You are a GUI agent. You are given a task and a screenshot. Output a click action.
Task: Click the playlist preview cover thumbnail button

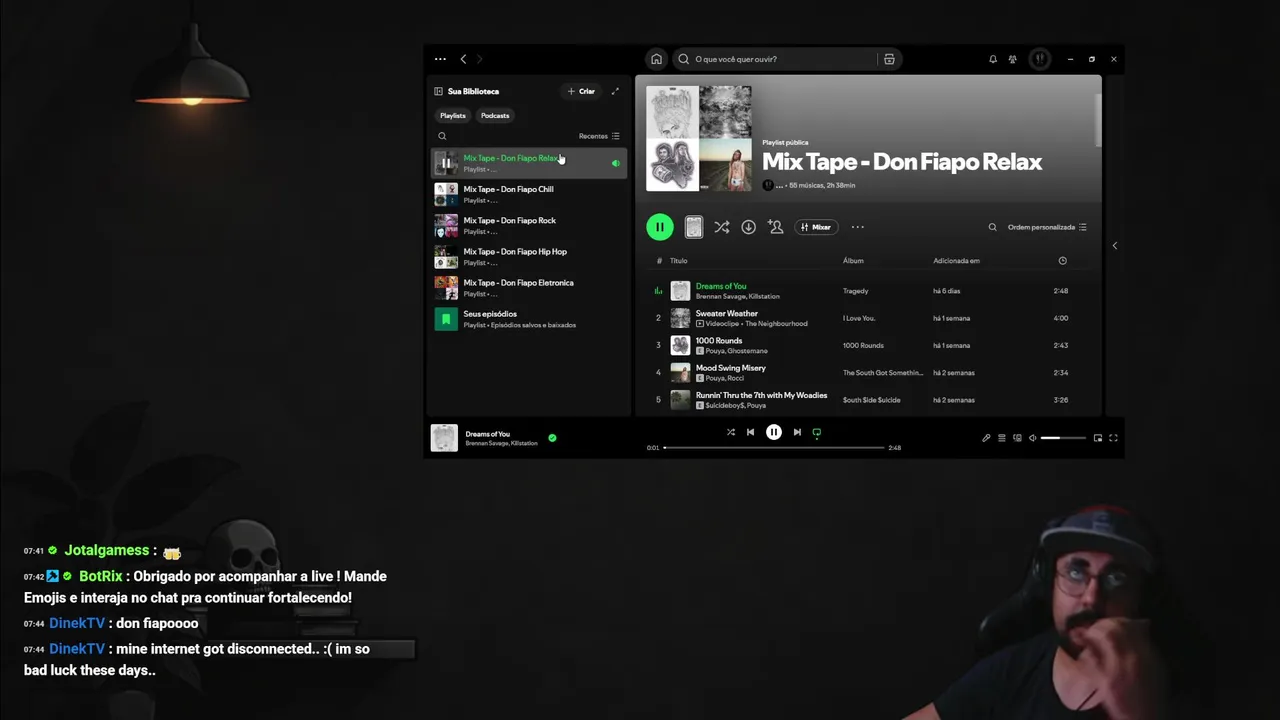point(693,227)
